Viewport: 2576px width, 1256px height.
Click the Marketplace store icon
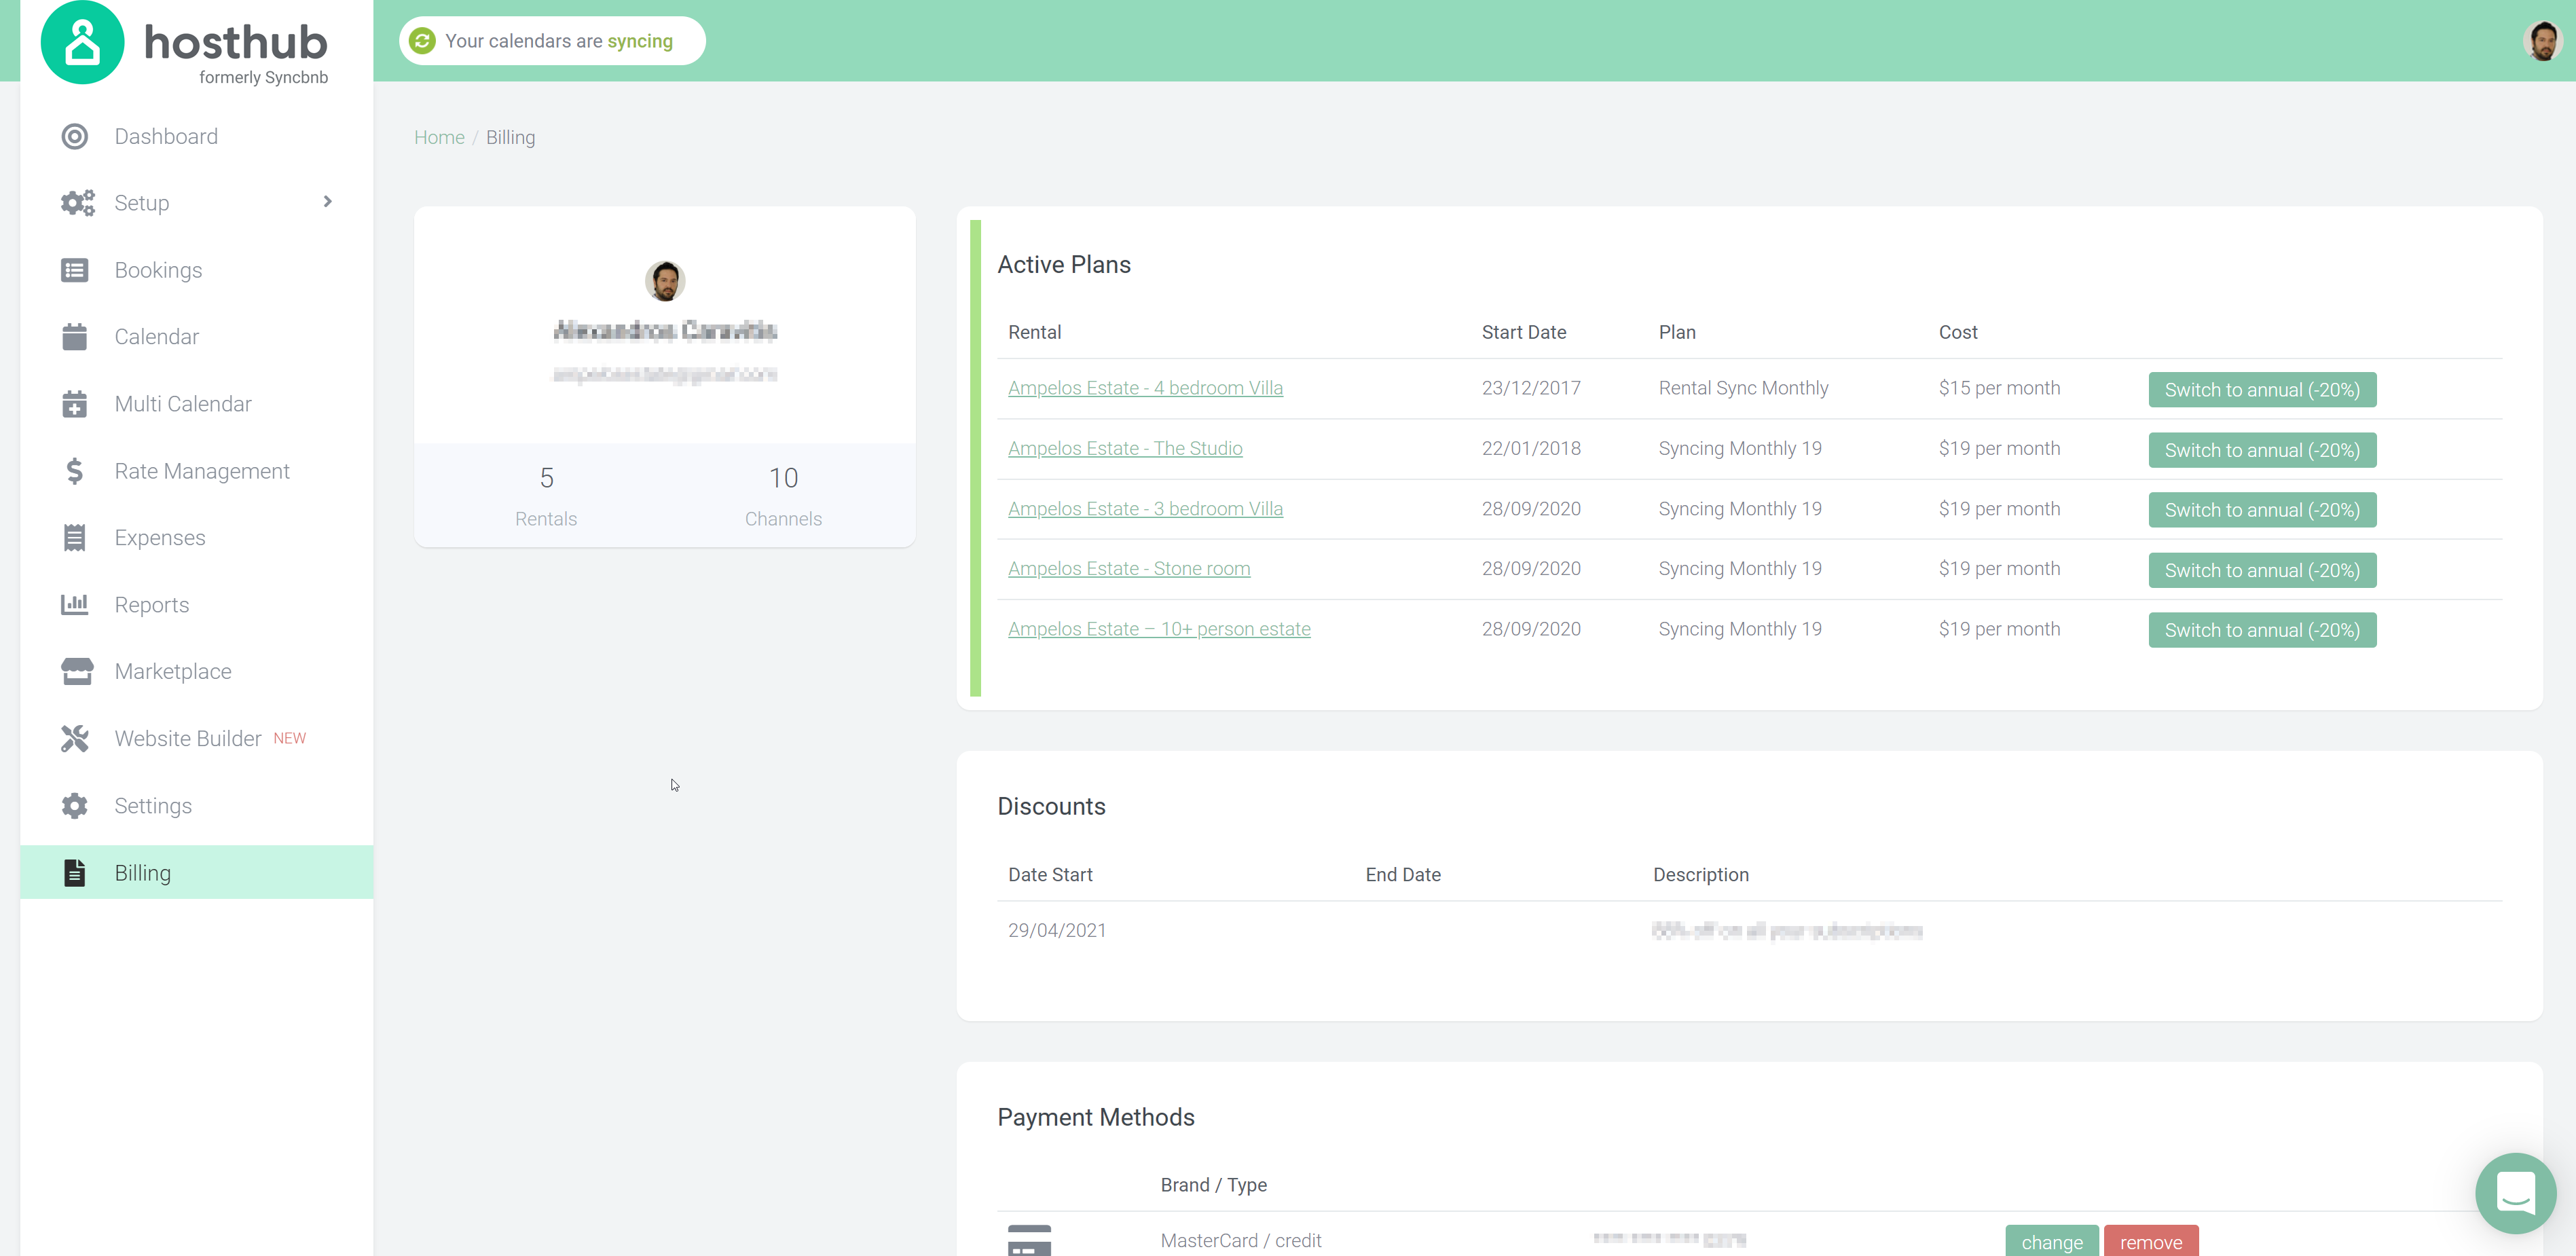point(77,671)
